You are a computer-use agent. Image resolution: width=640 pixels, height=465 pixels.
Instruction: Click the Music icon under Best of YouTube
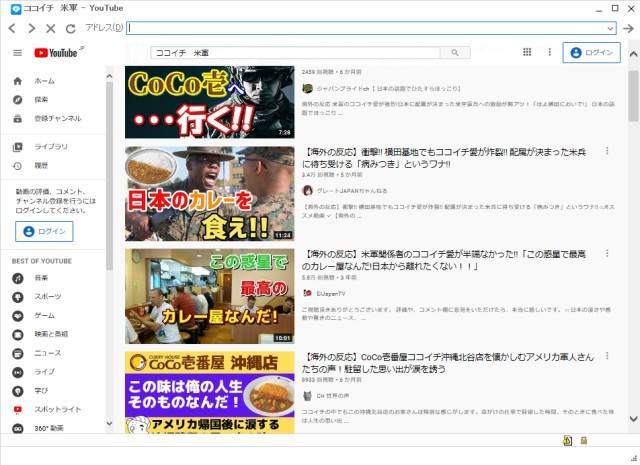tap(18, 278)
